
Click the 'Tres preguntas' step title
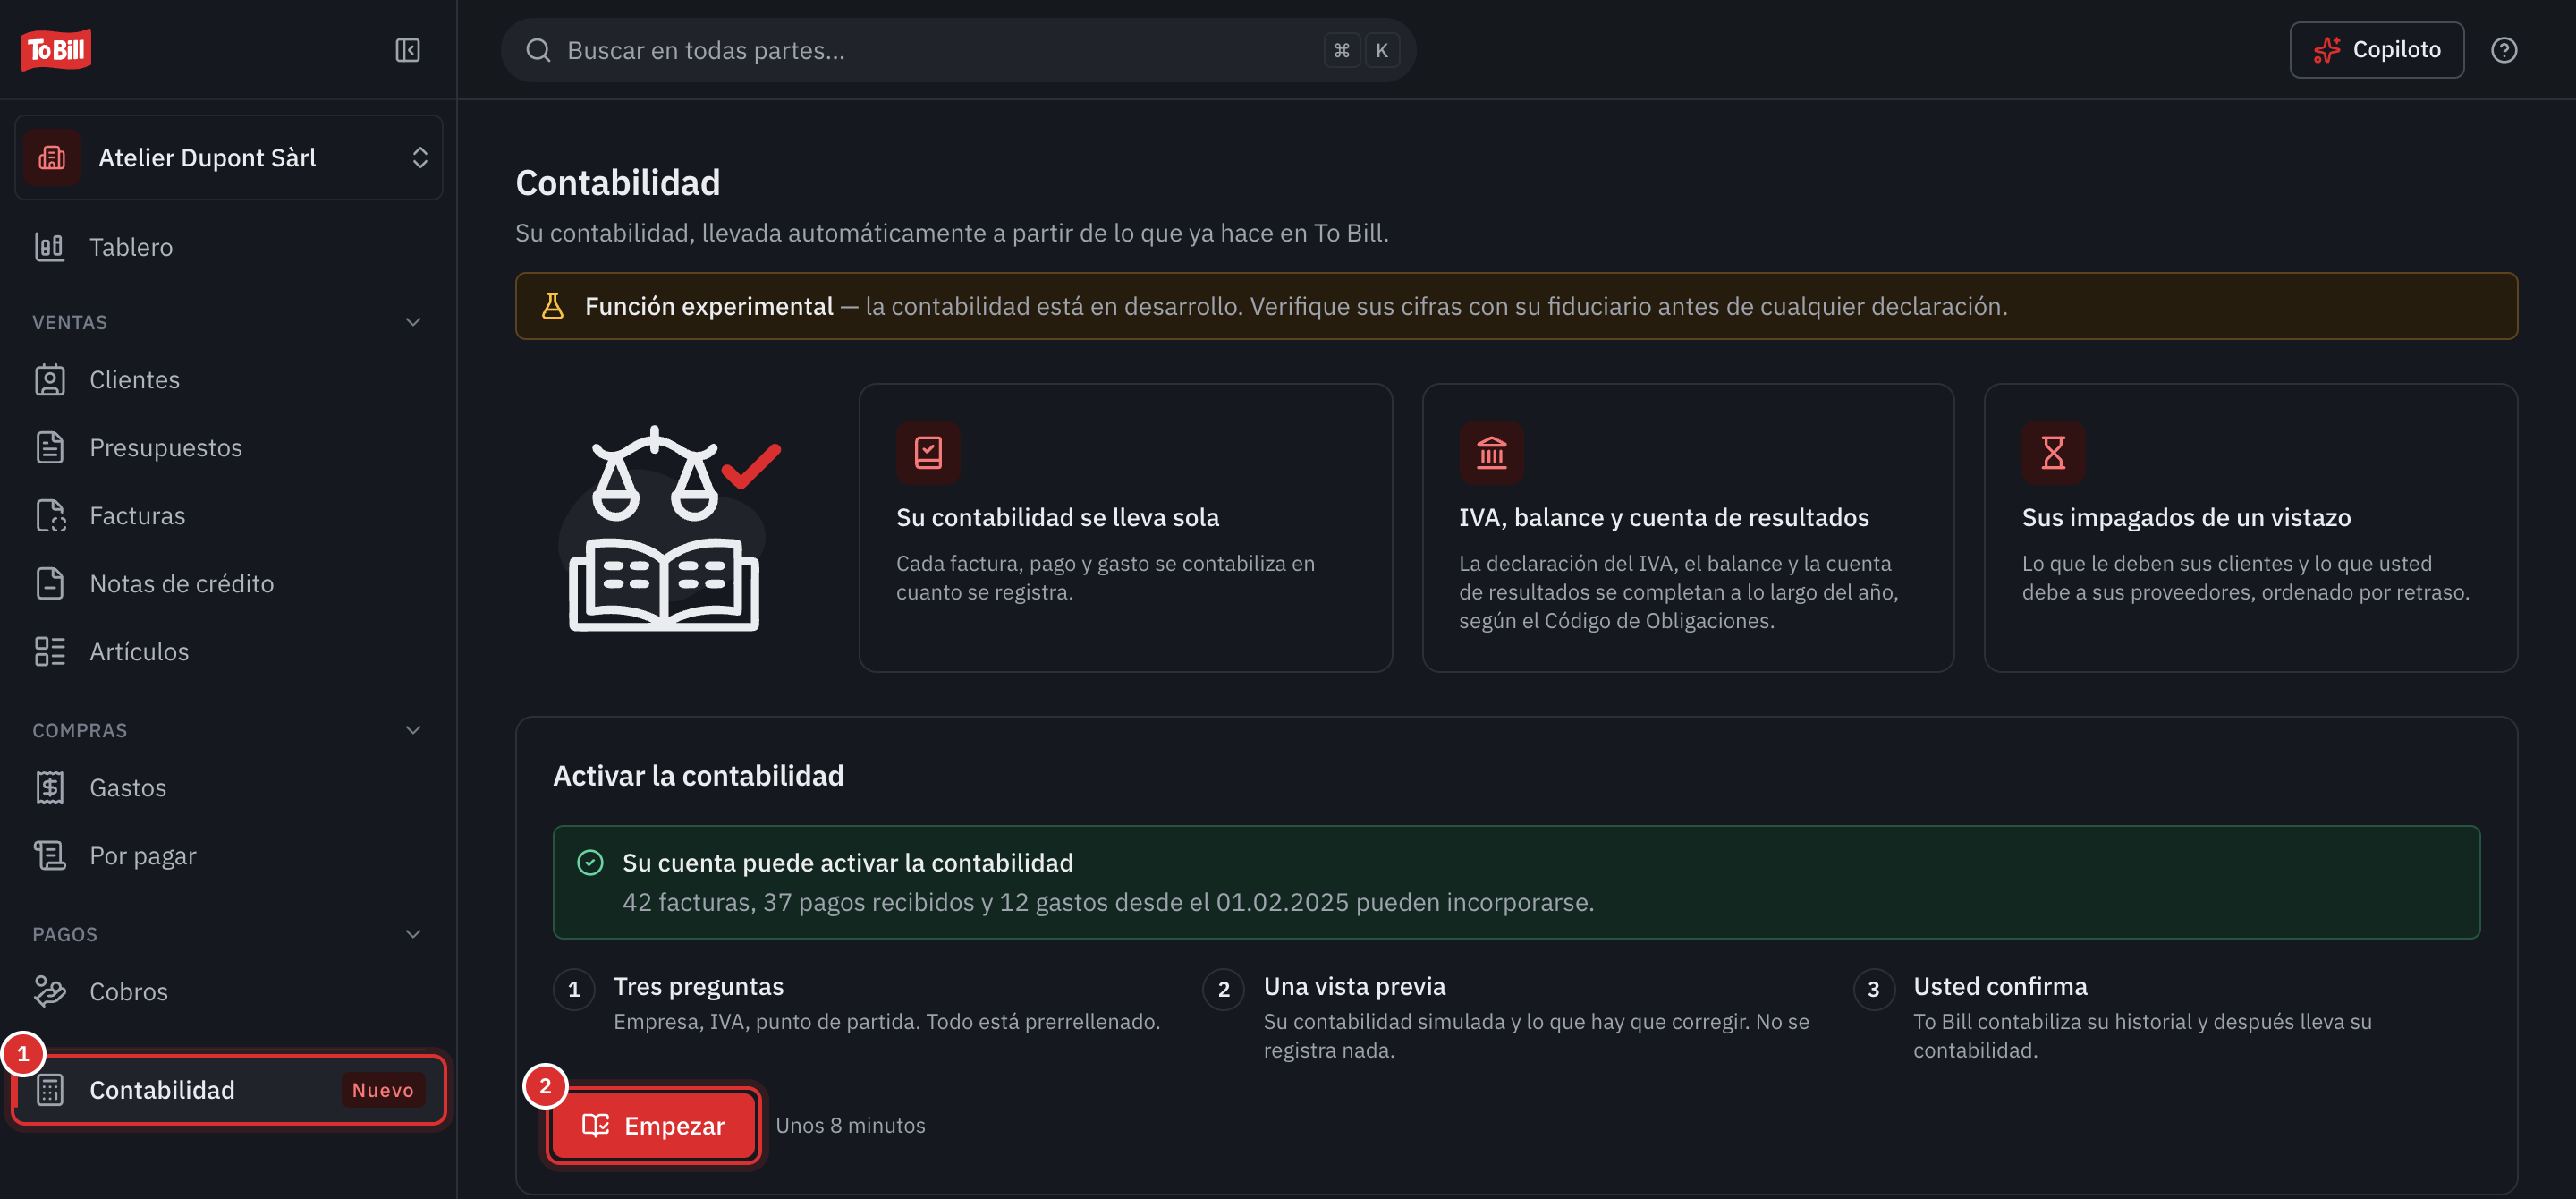click(x=698, y=986)
